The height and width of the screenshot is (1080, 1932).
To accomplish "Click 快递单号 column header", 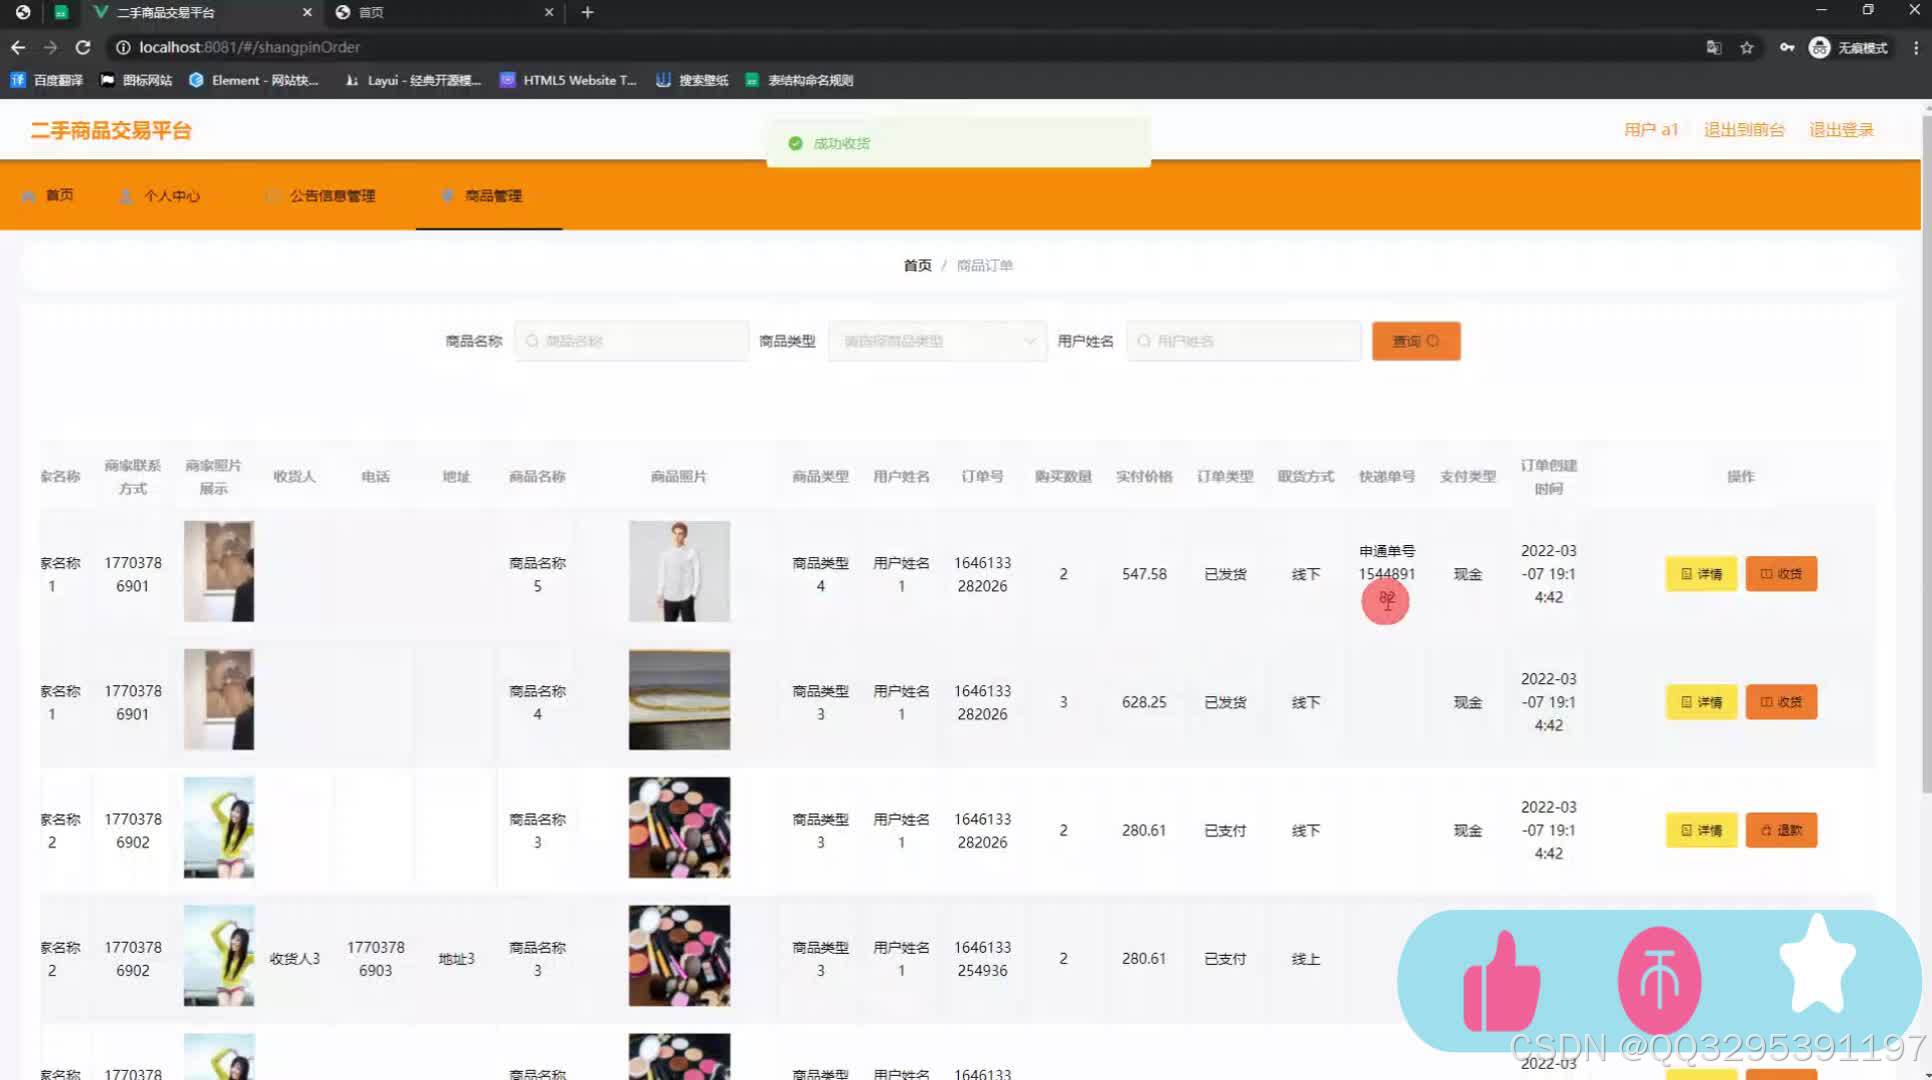I will click(x=1387, y=477).
